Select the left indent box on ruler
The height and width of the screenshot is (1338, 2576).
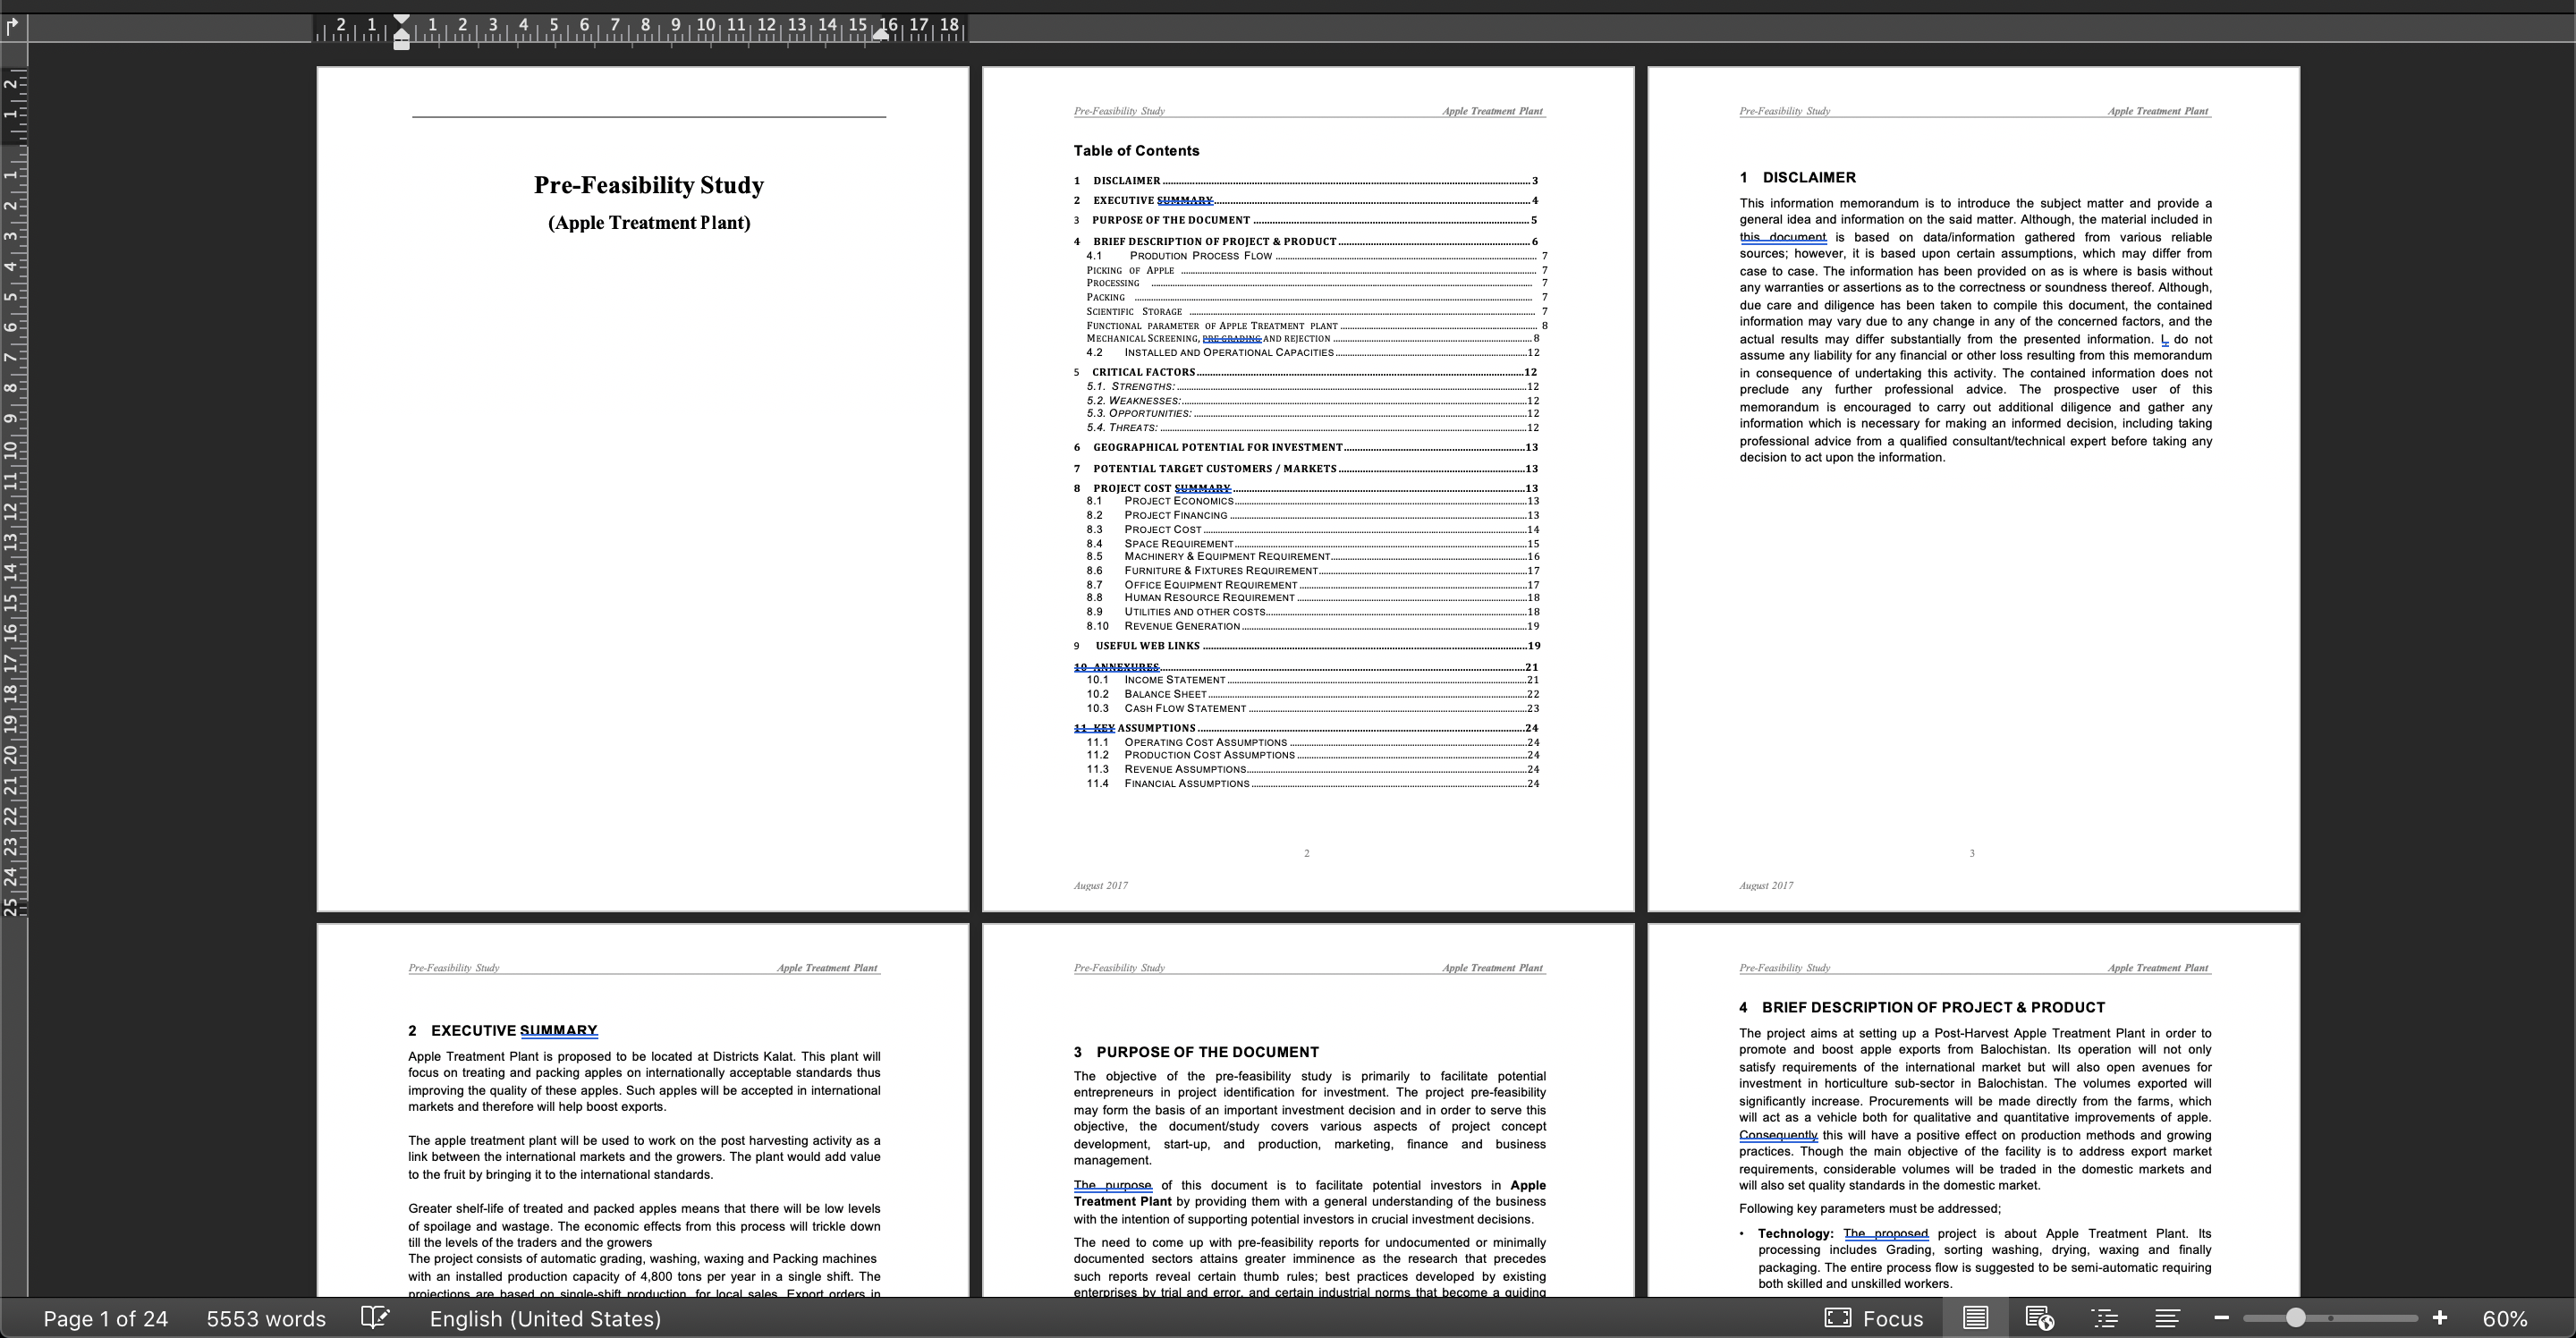(x=401, y=44)
